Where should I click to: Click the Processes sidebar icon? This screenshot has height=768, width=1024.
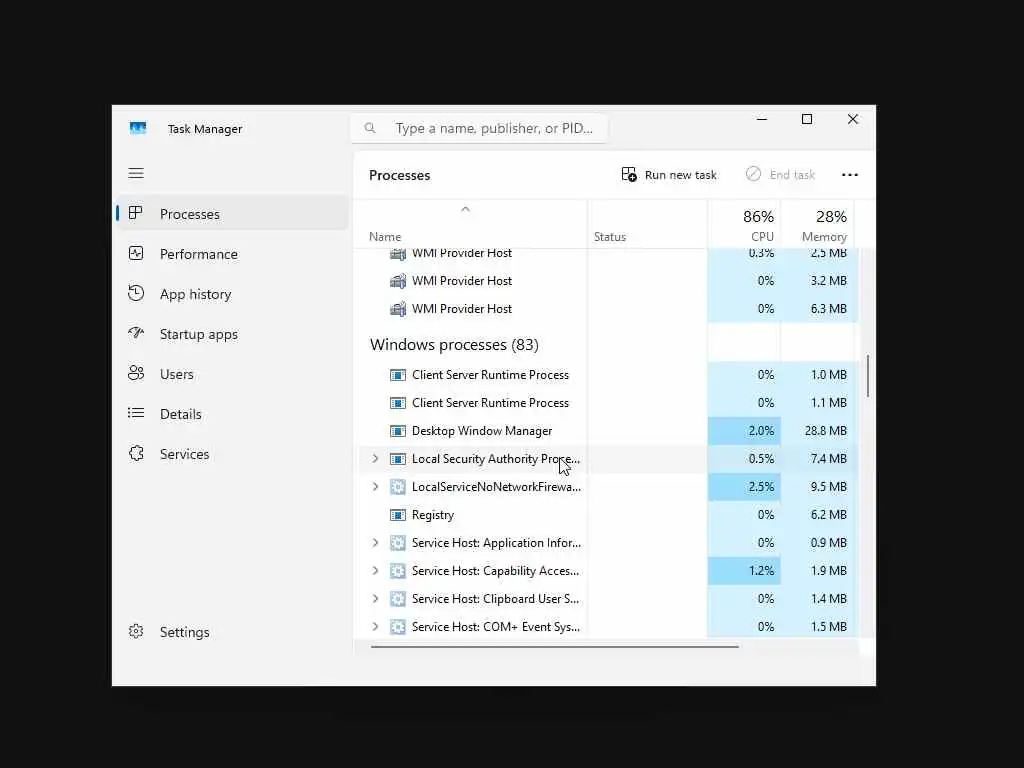pyautogui.click(x=136, y=214)
